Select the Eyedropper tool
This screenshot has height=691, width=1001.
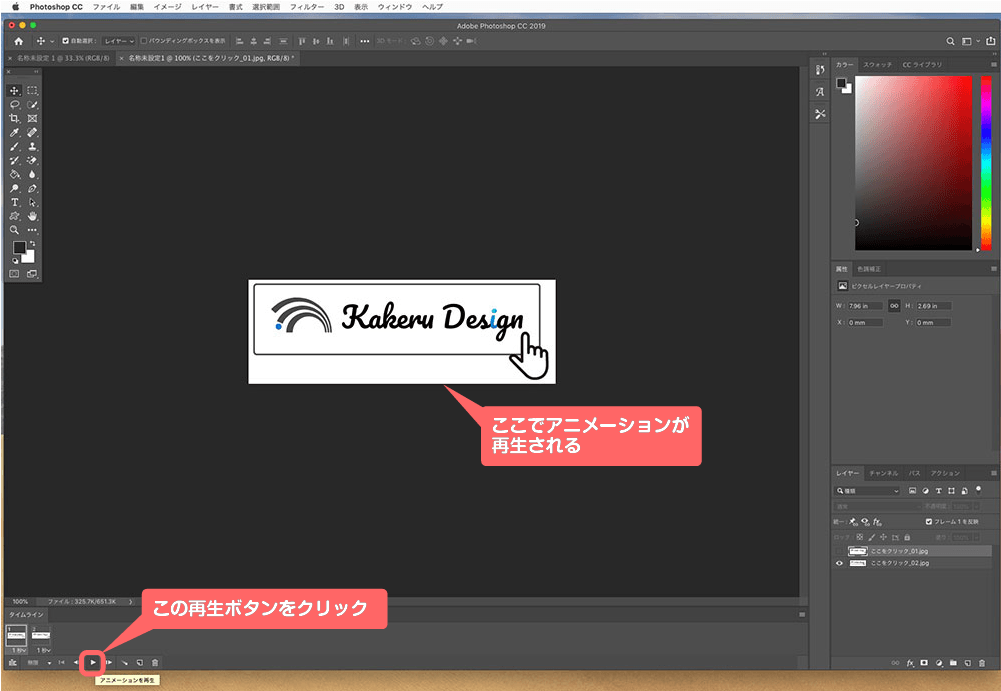pos(14,133)
